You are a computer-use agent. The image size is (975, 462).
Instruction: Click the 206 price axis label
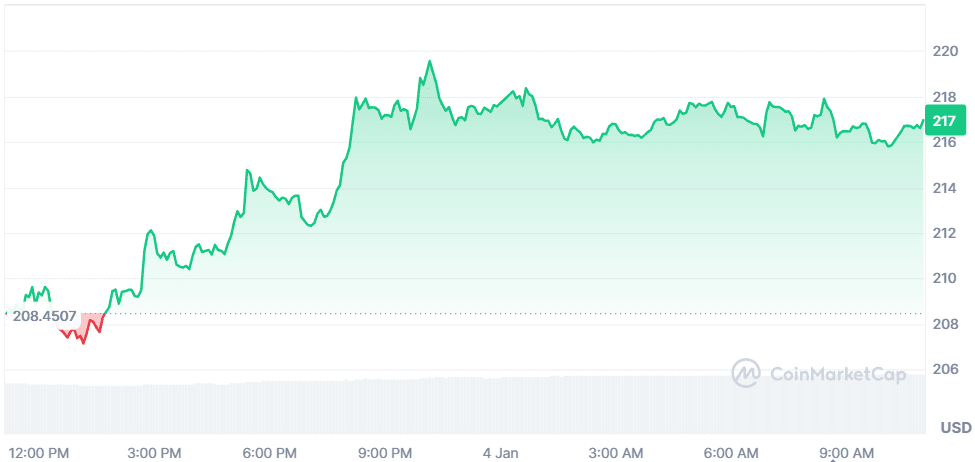click(x=946, y=370)
